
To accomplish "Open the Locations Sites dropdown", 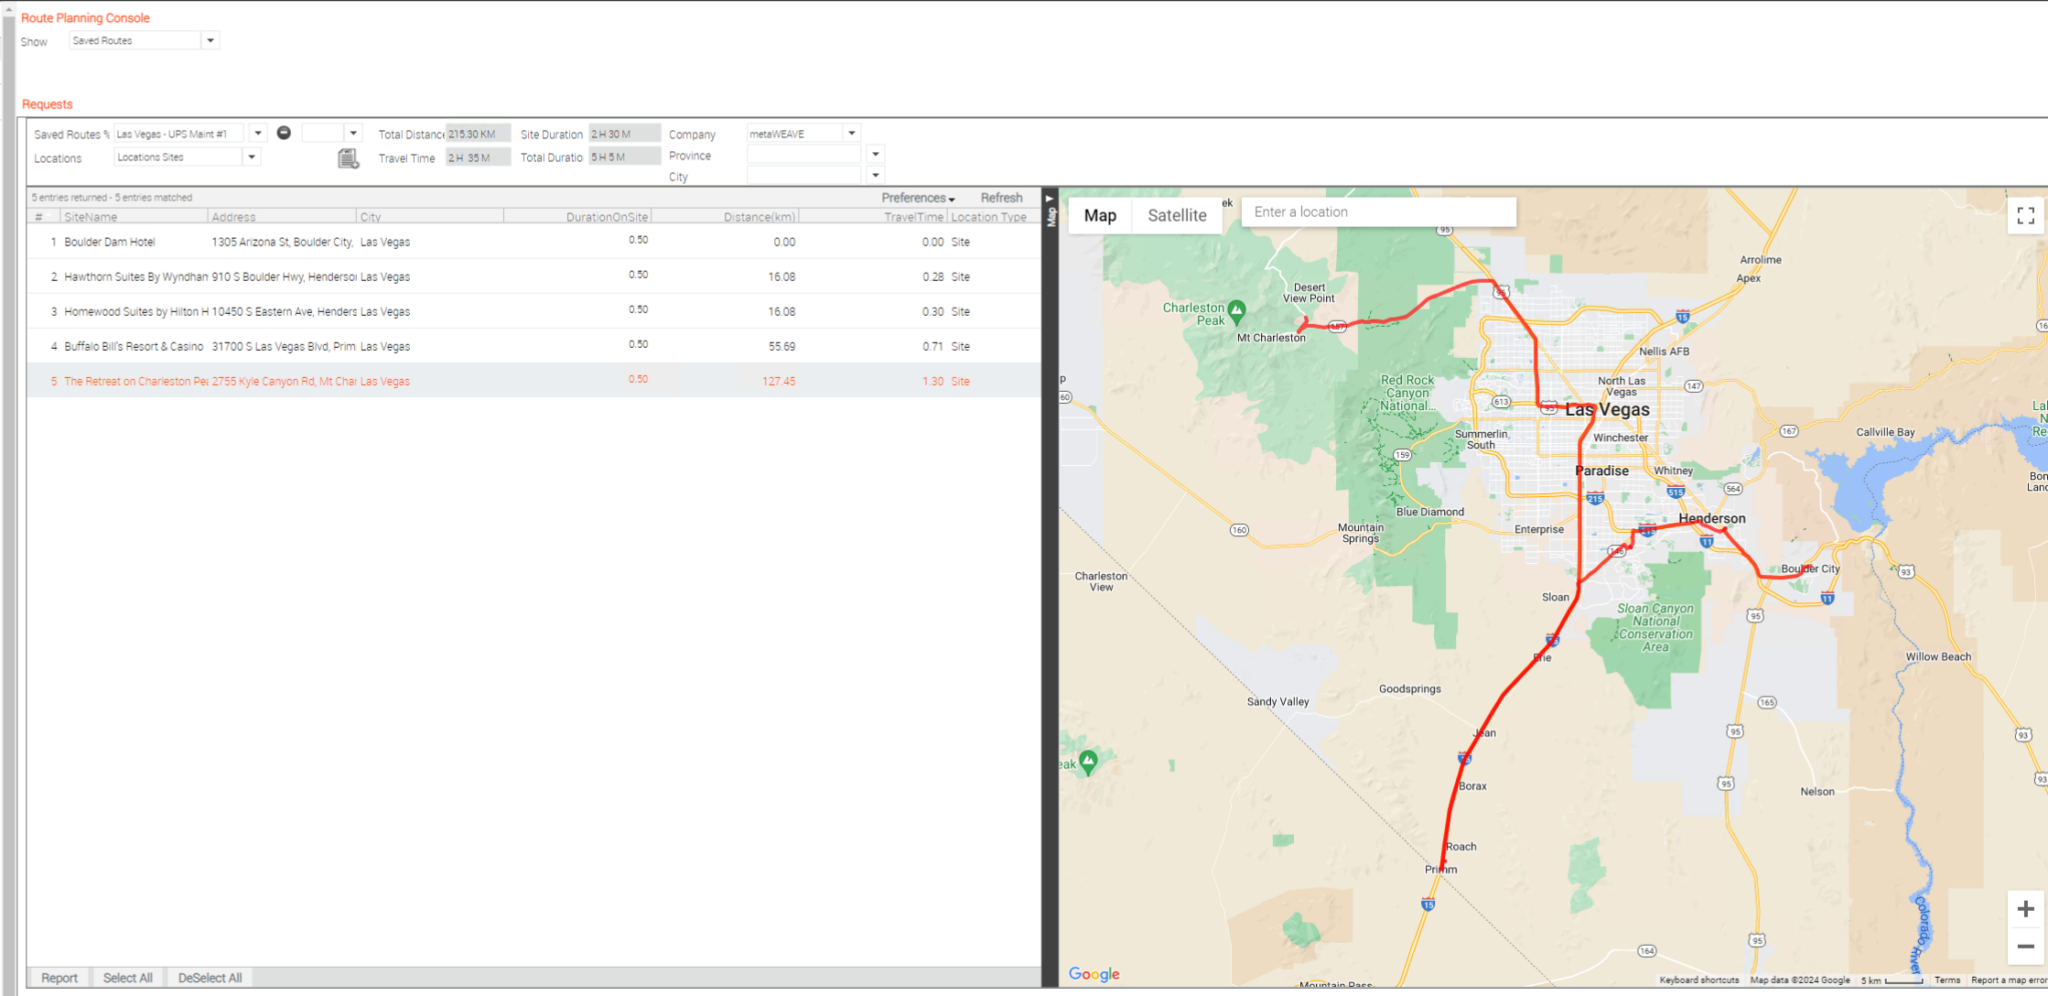I will pyautogui.click(x=252, y=157).
